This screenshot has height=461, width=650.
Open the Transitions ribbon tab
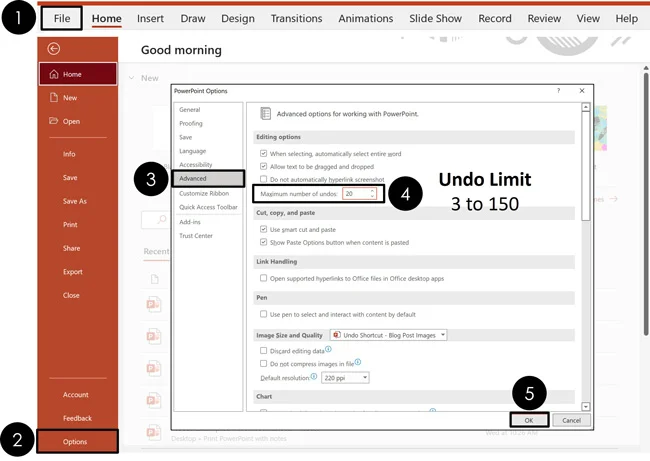(296, 18)
